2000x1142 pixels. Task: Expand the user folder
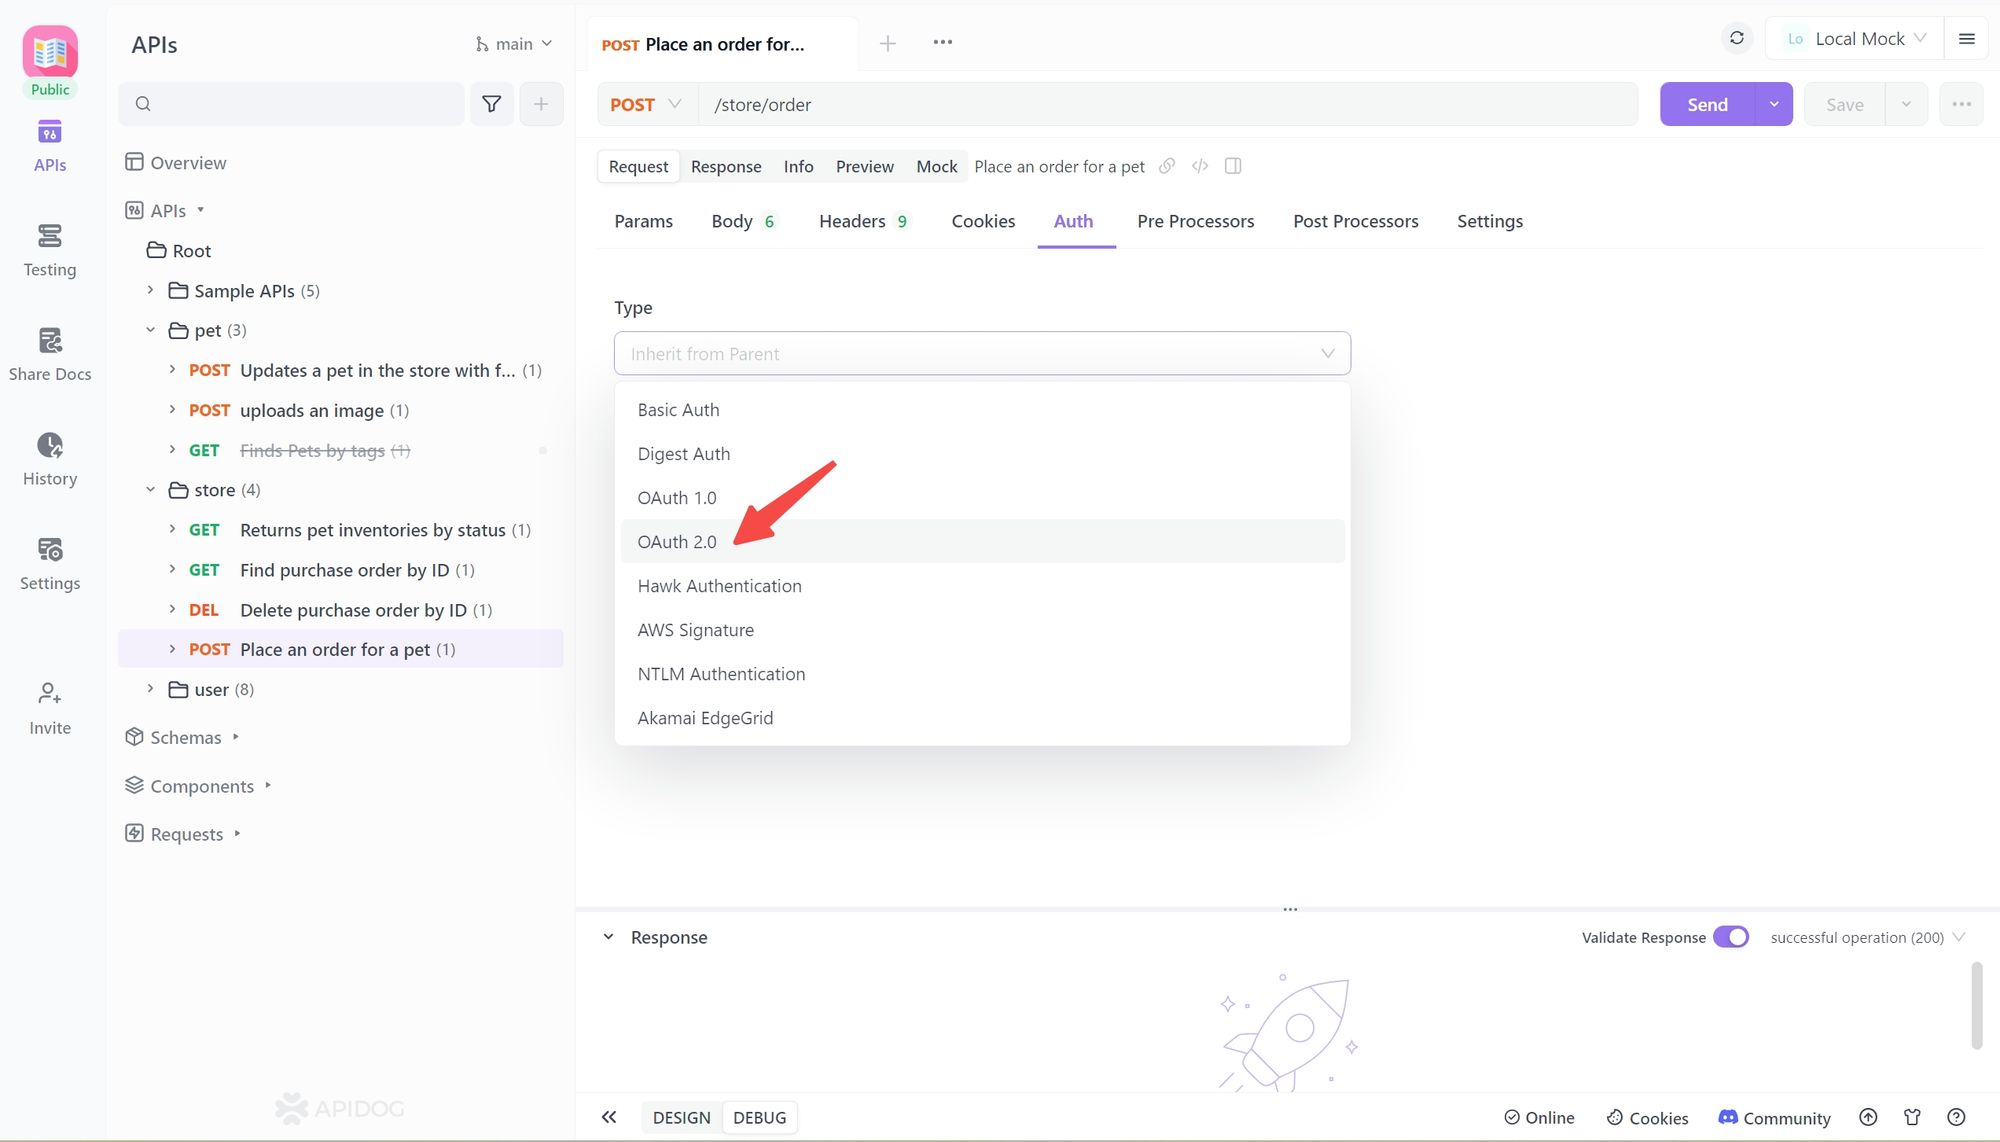point(150,689)
